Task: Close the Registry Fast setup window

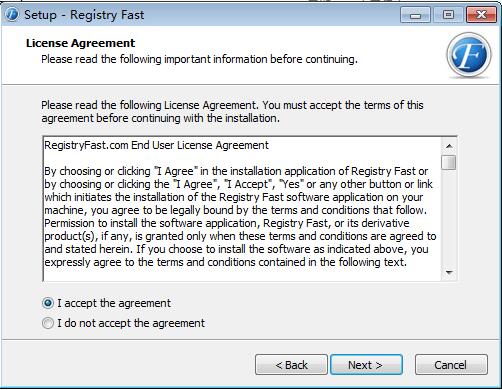Action: tap(481, 15)
